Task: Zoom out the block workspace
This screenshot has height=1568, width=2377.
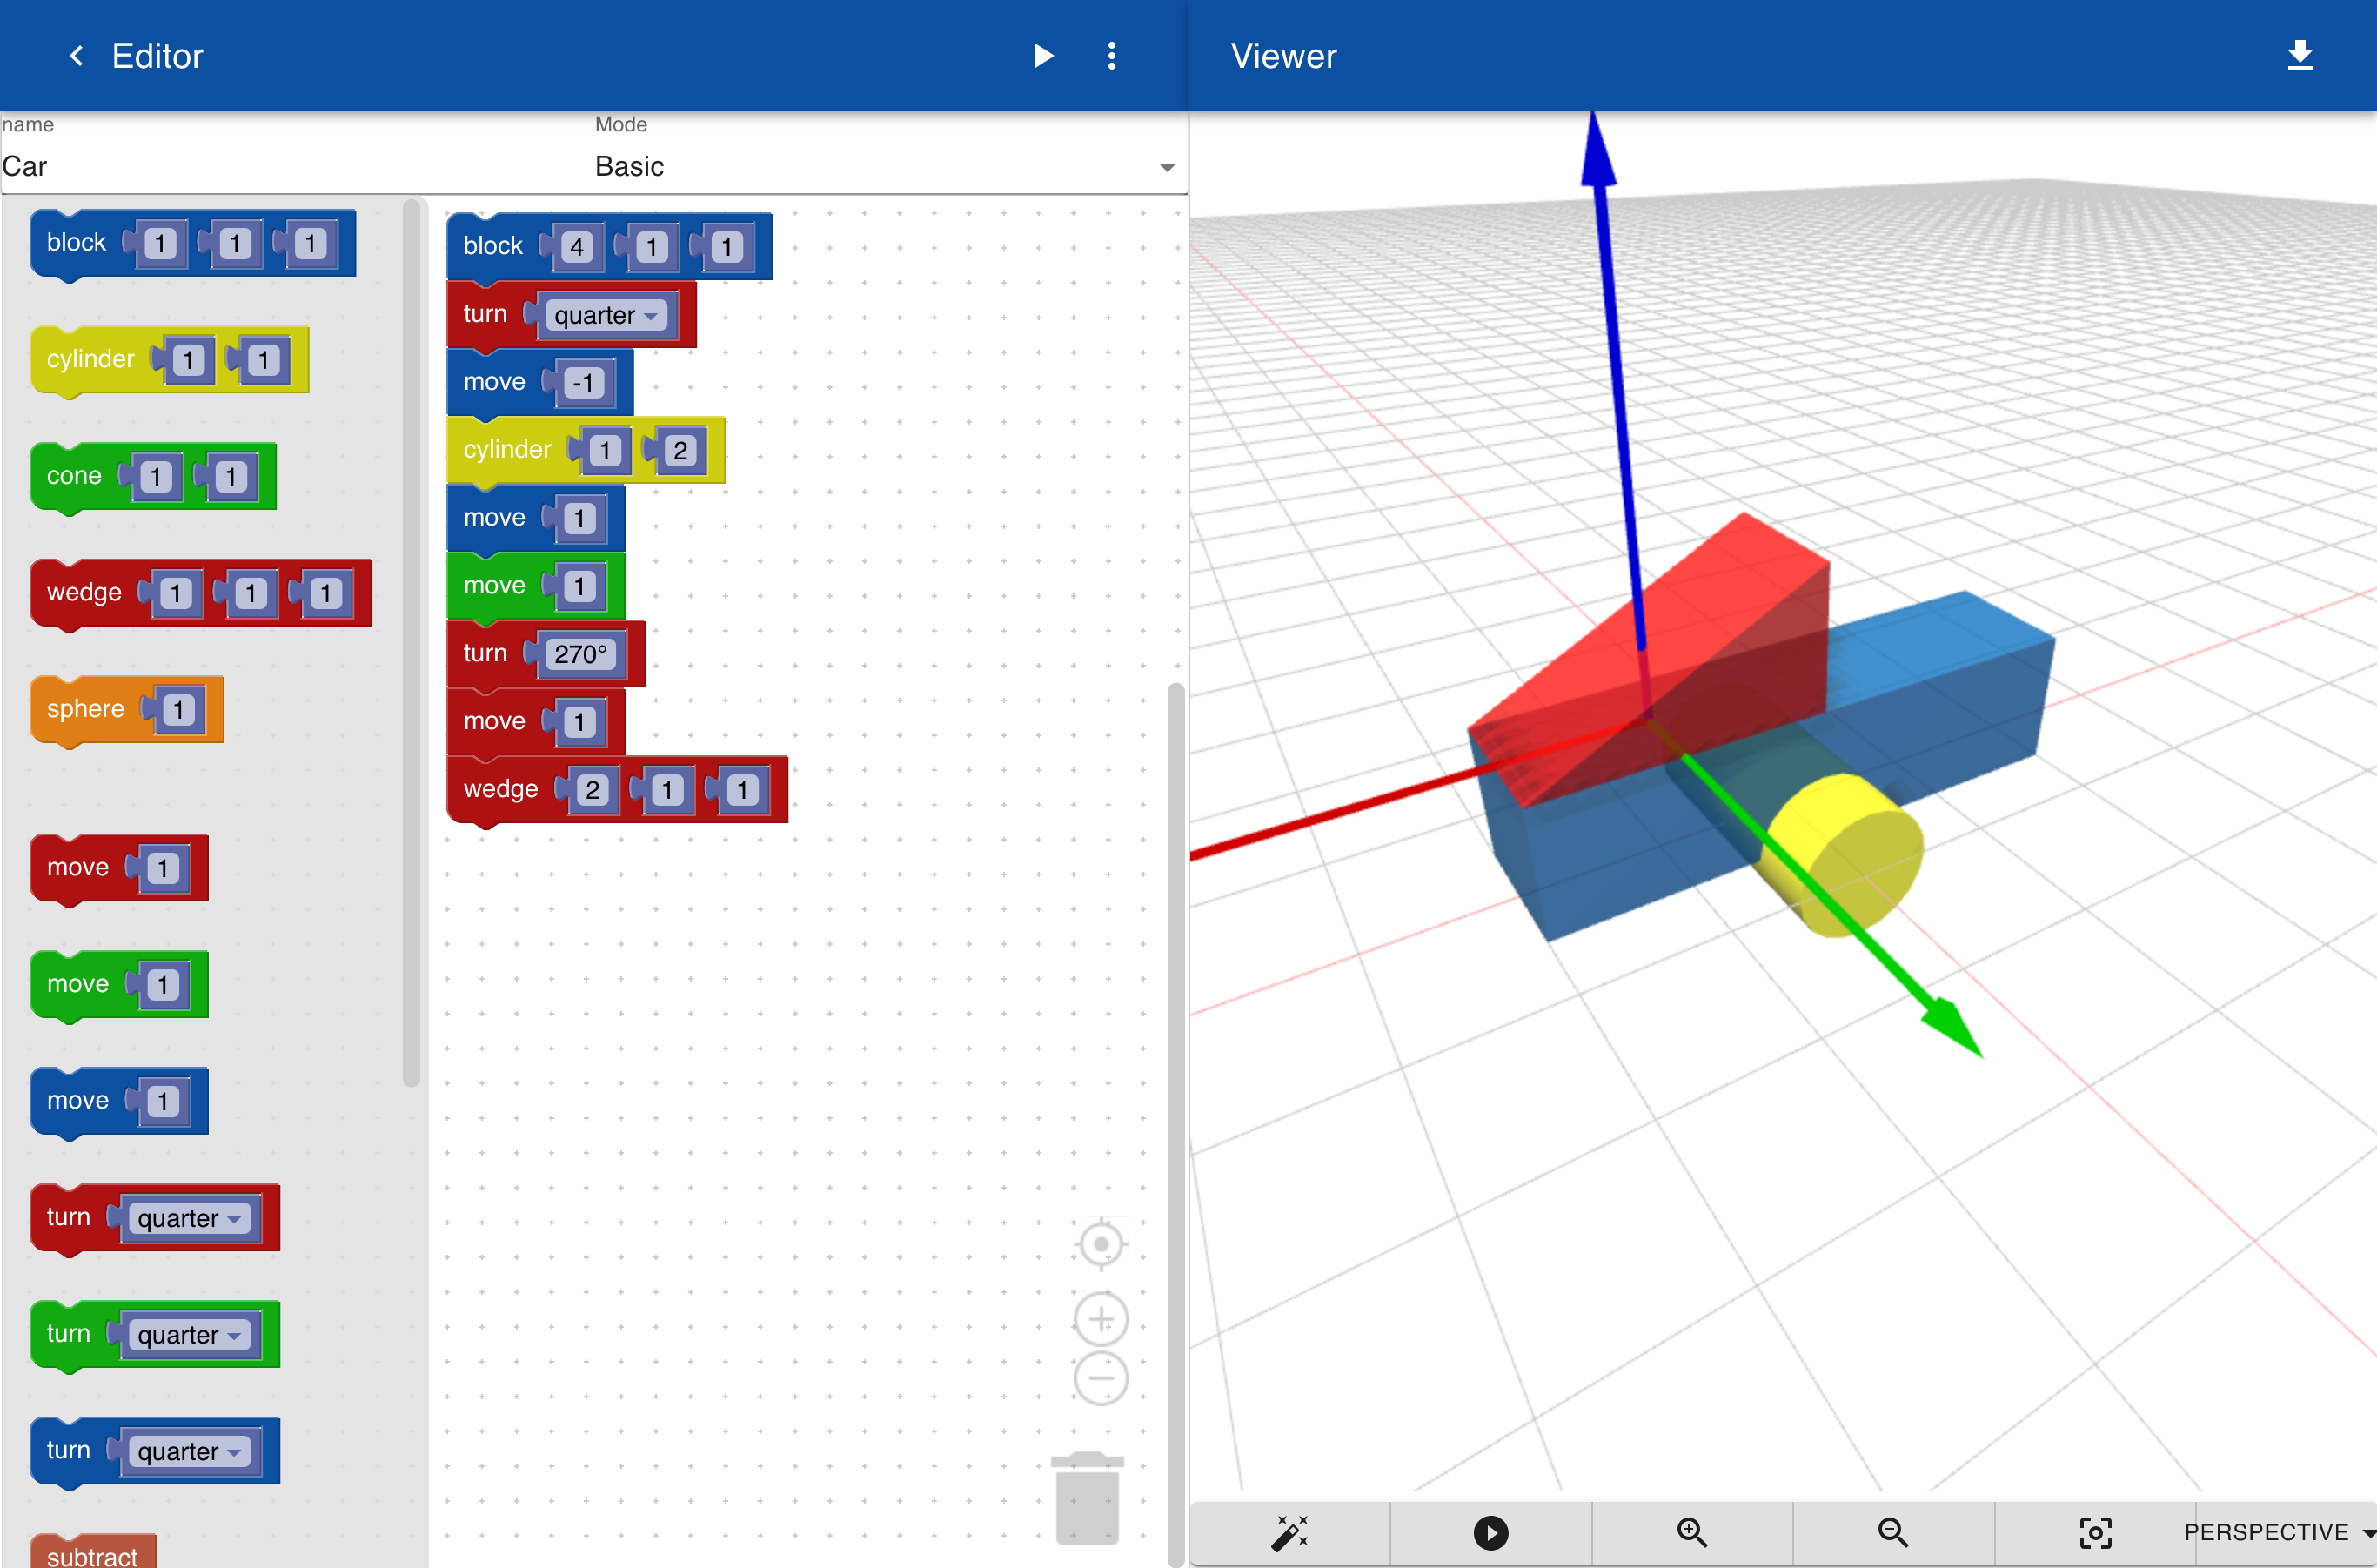Action: (1101, 1378)
